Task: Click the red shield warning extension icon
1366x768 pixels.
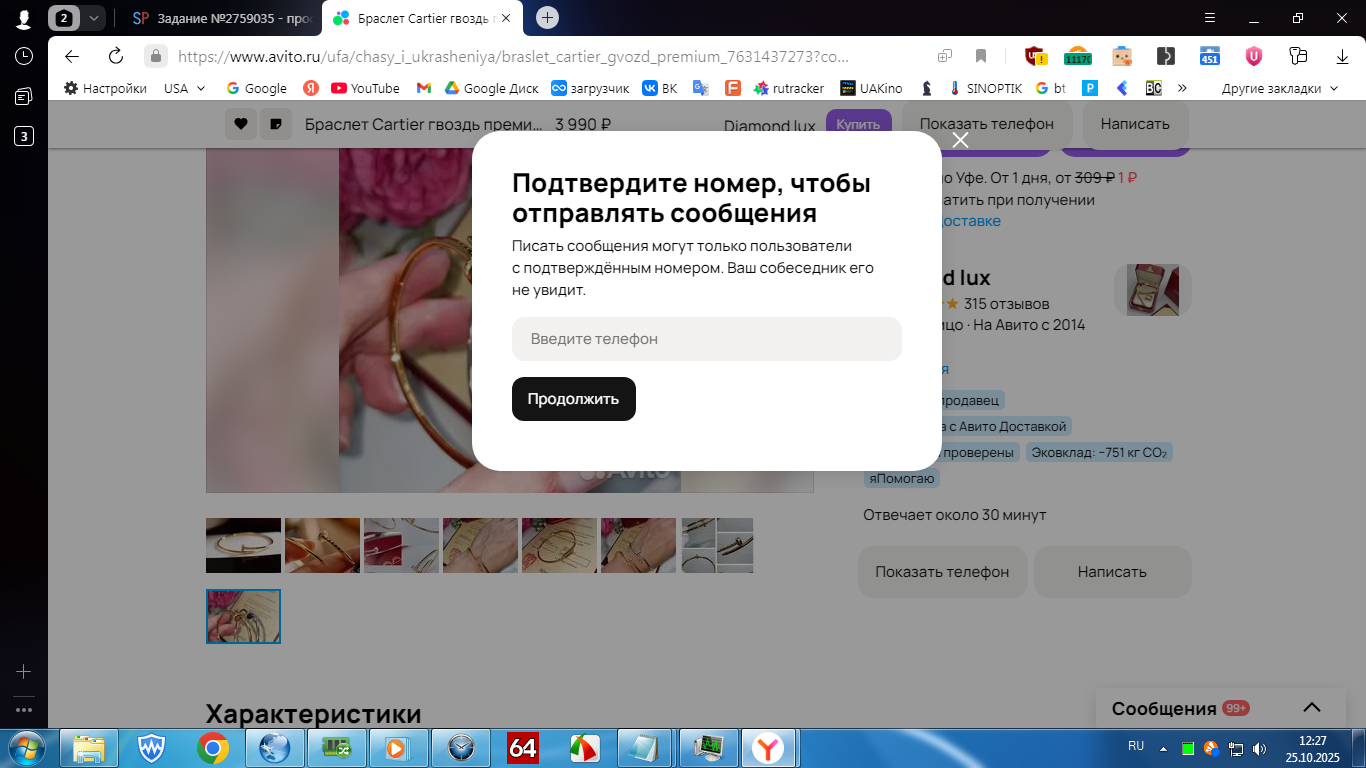Action: 1036,56
